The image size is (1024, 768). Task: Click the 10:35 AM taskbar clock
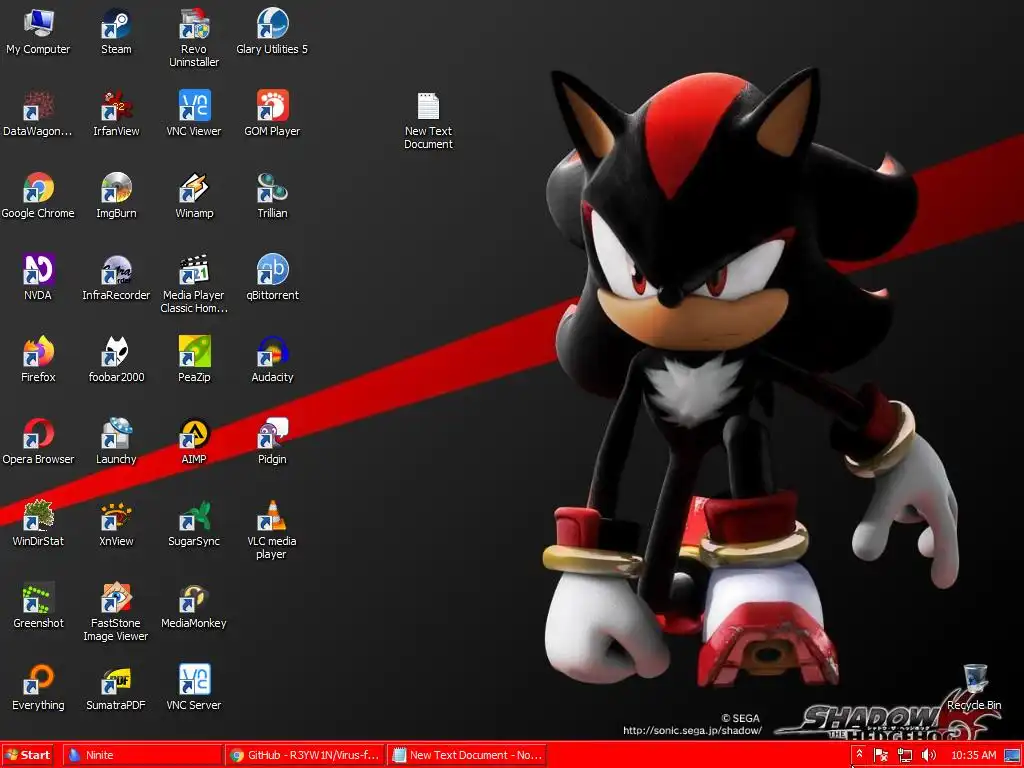click(x=974, y=756)
